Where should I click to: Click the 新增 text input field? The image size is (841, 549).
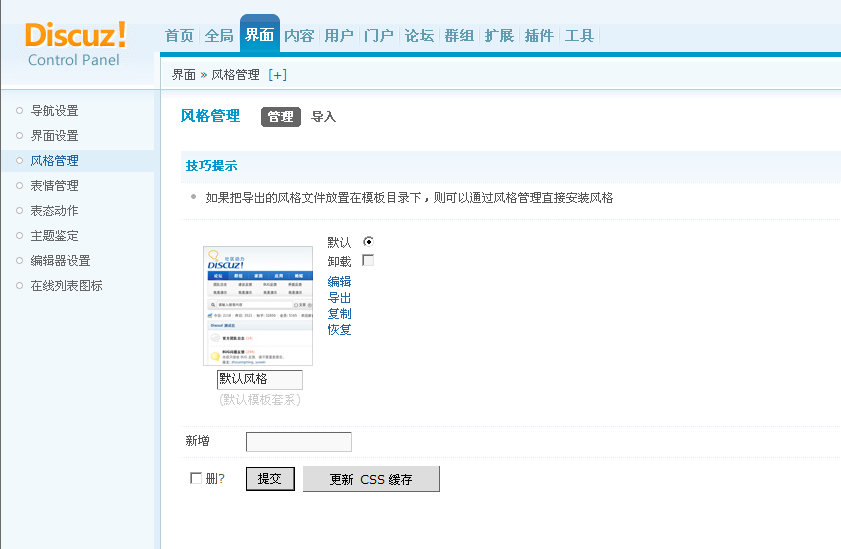pos(299,442)
